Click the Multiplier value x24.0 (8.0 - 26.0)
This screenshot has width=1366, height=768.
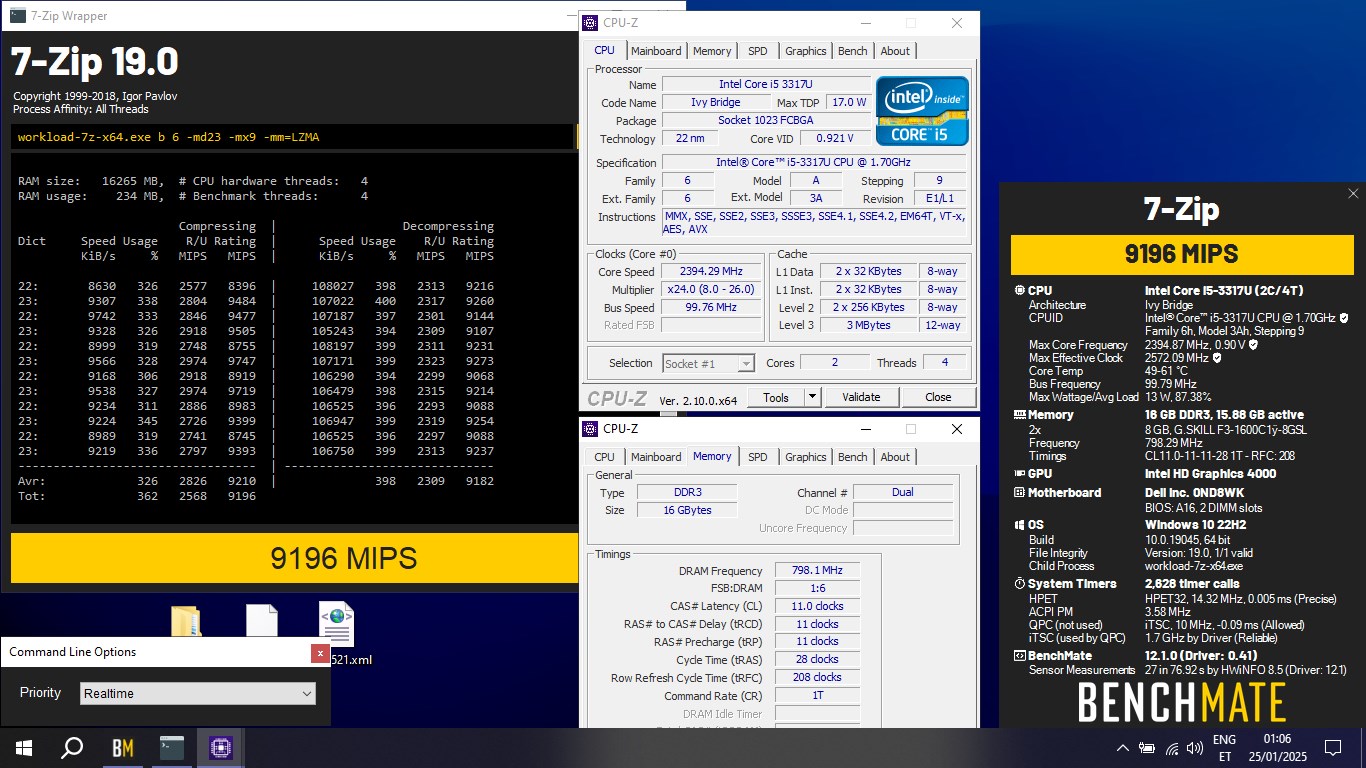[712, 290]
